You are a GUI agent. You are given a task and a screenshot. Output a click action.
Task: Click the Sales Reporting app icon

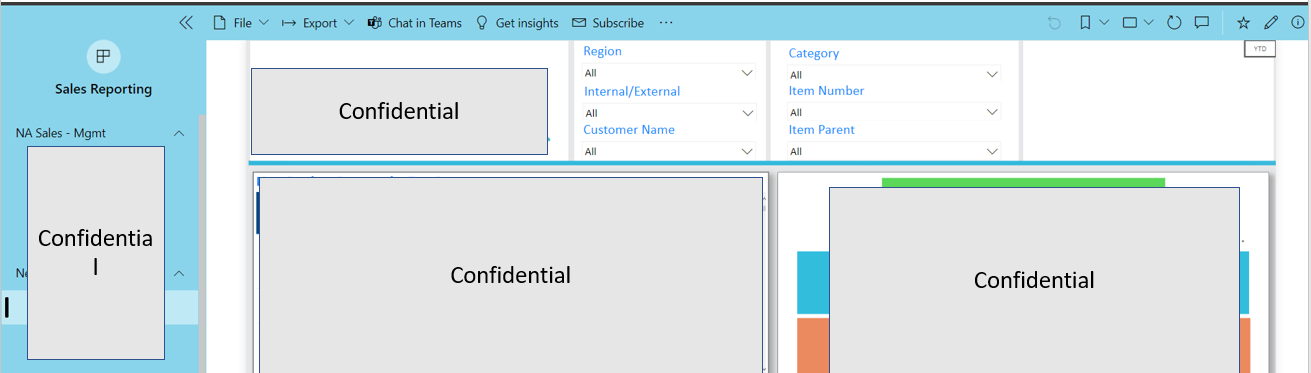[102, 57]
